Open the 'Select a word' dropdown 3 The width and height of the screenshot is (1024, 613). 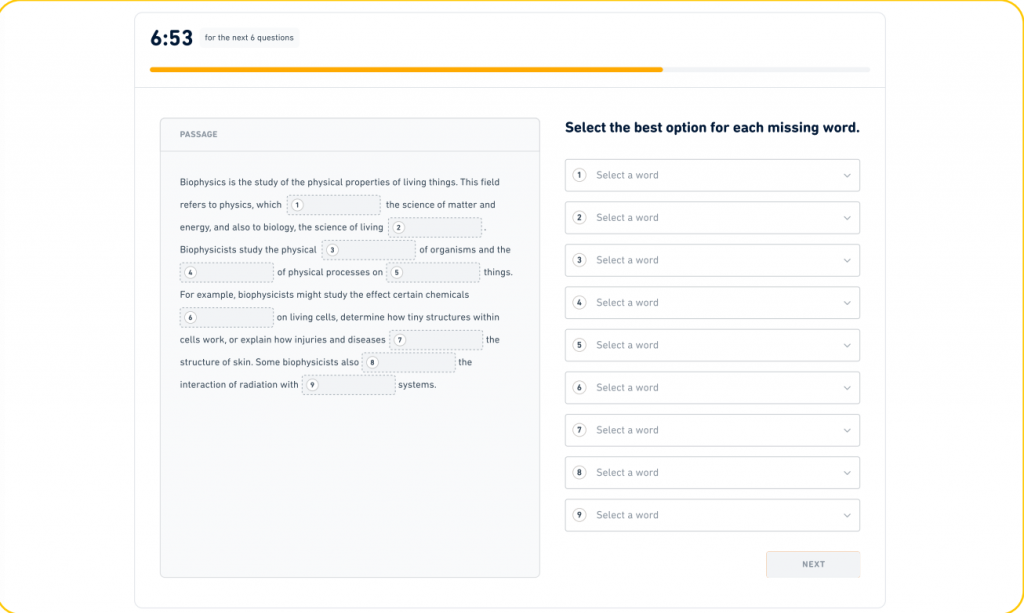coord(711,260)
